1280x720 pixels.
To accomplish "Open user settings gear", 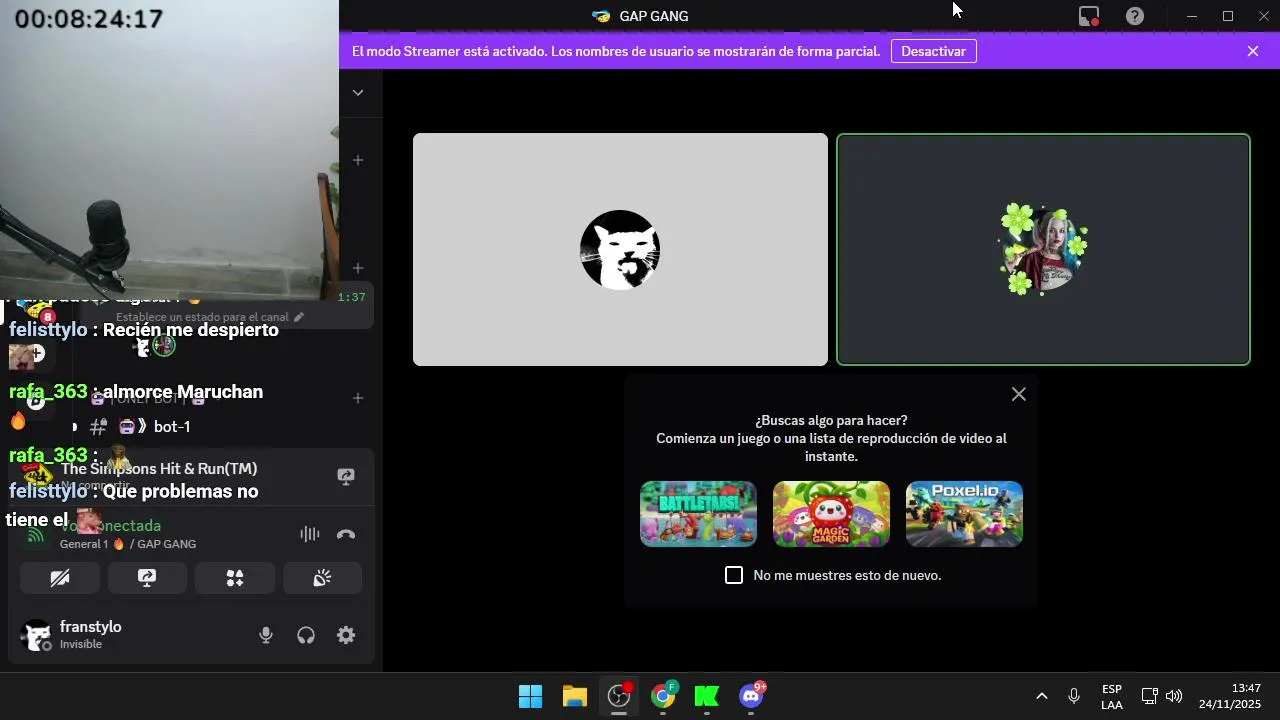I will pyautogui.click(x=346, y=635).
